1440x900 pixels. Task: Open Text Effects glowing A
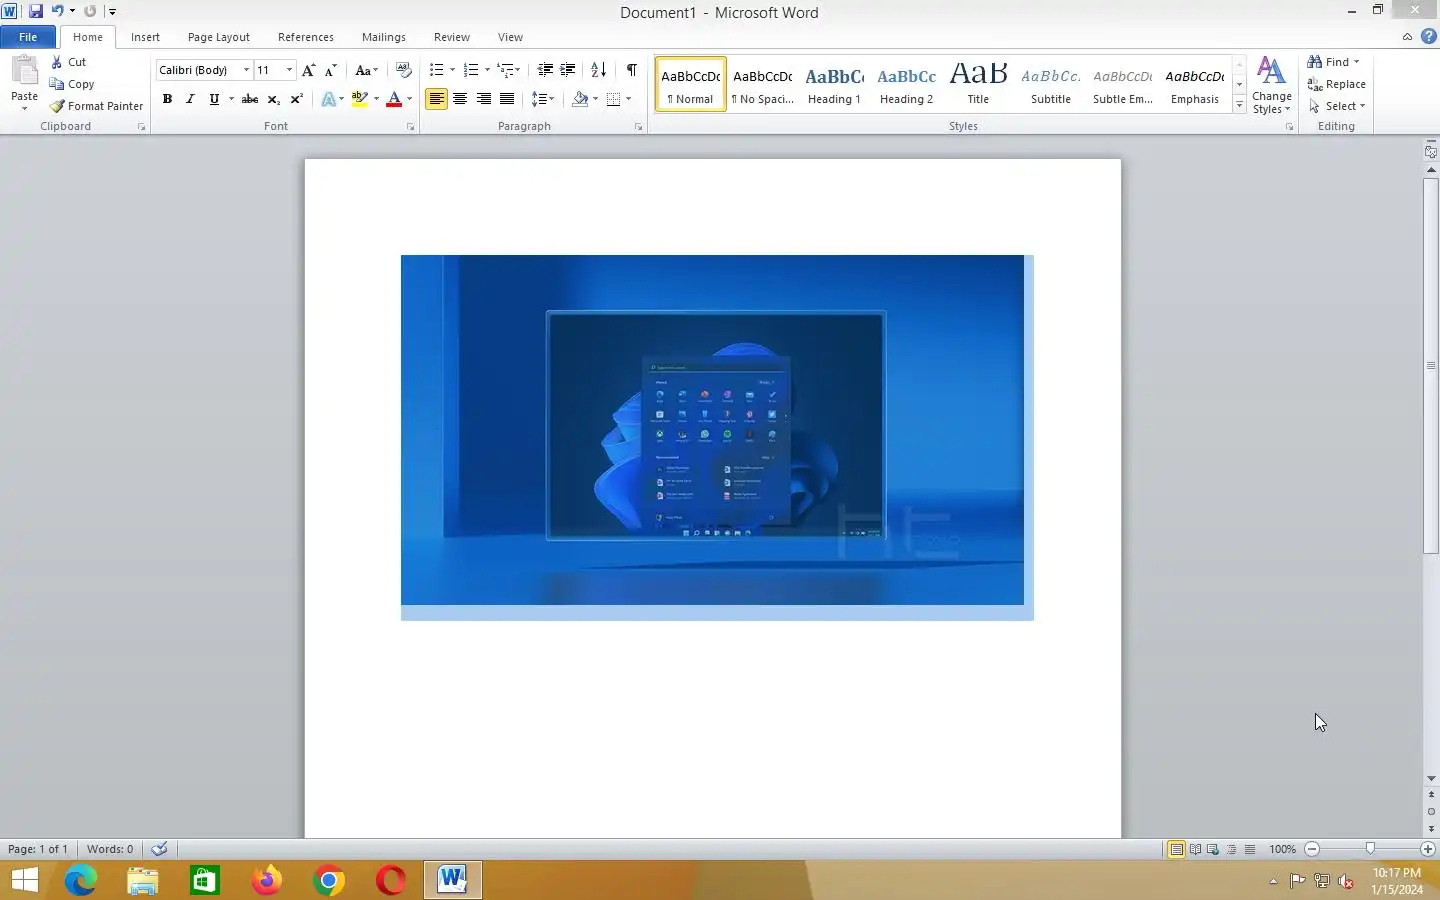pos(328,99)
